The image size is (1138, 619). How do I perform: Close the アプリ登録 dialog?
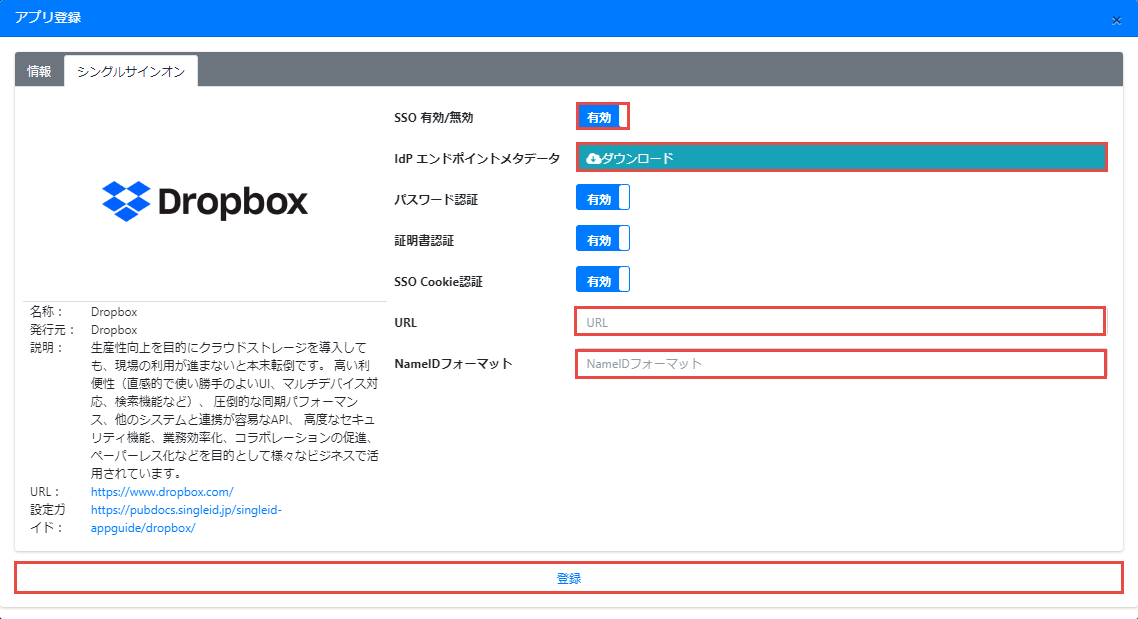pyautogui.click(x=1116, y=20)
